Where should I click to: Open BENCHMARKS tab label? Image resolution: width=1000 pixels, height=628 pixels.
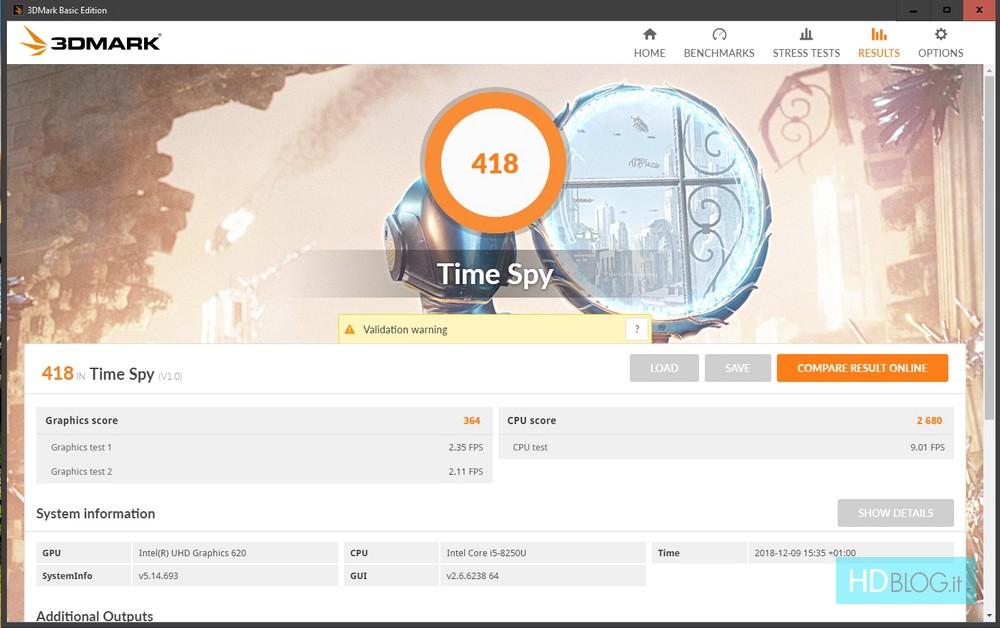719,53
